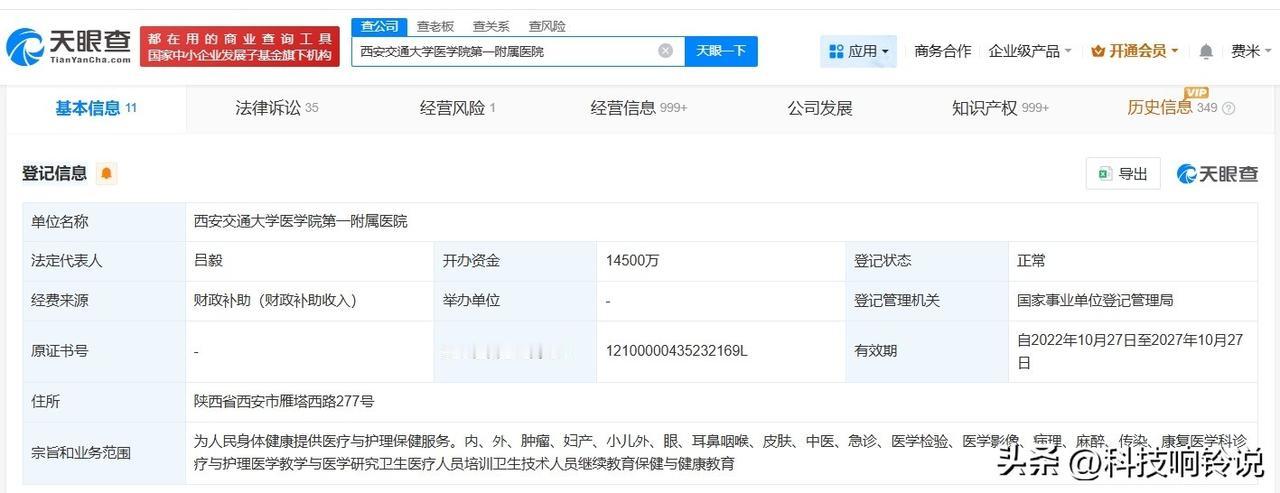
Task: Click the 登记状态 field label
Action: coord(882,261)
